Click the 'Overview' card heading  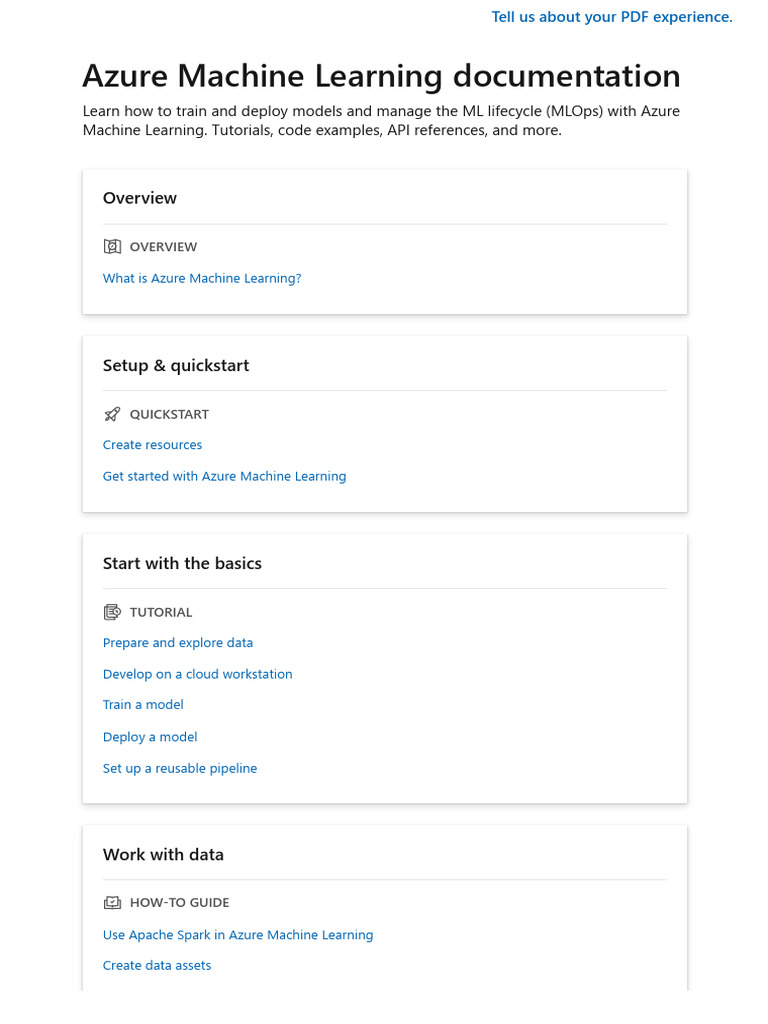point(140,198)
